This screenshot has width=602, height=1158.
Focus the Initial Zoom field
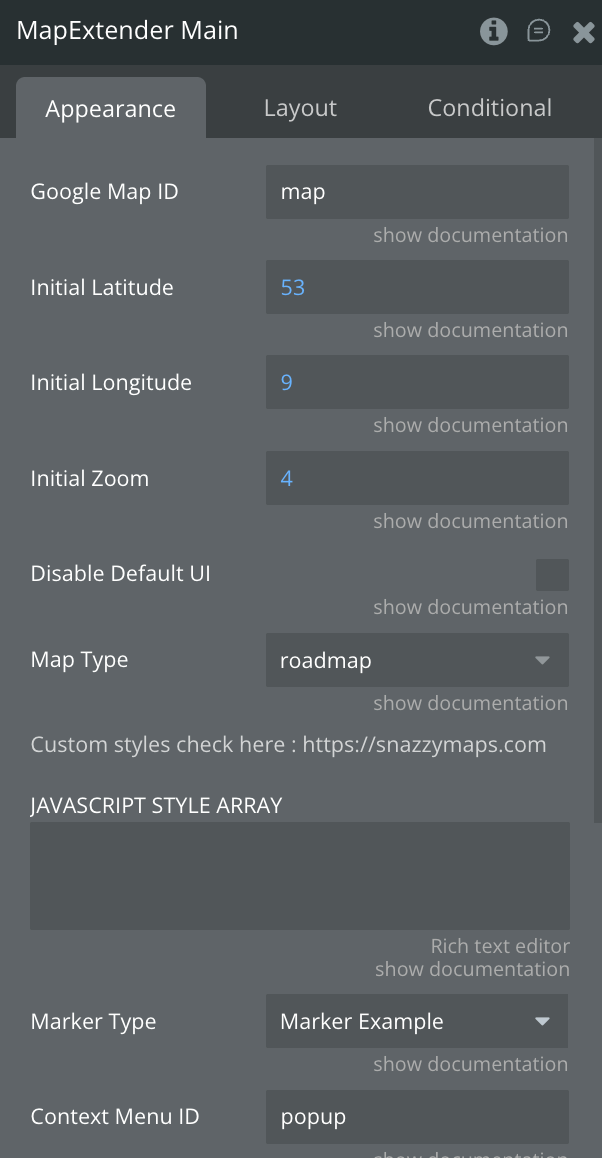coord(417,478)
